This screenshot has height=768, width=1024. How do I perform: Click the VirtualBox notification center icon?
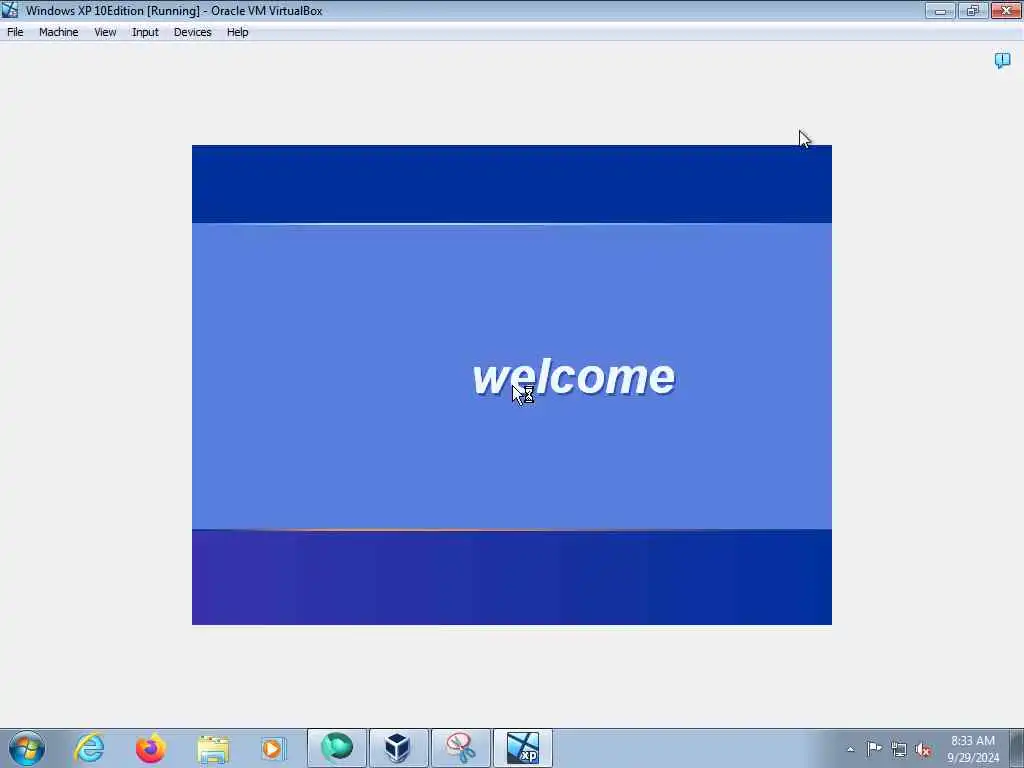click(x=1002, y=61)
